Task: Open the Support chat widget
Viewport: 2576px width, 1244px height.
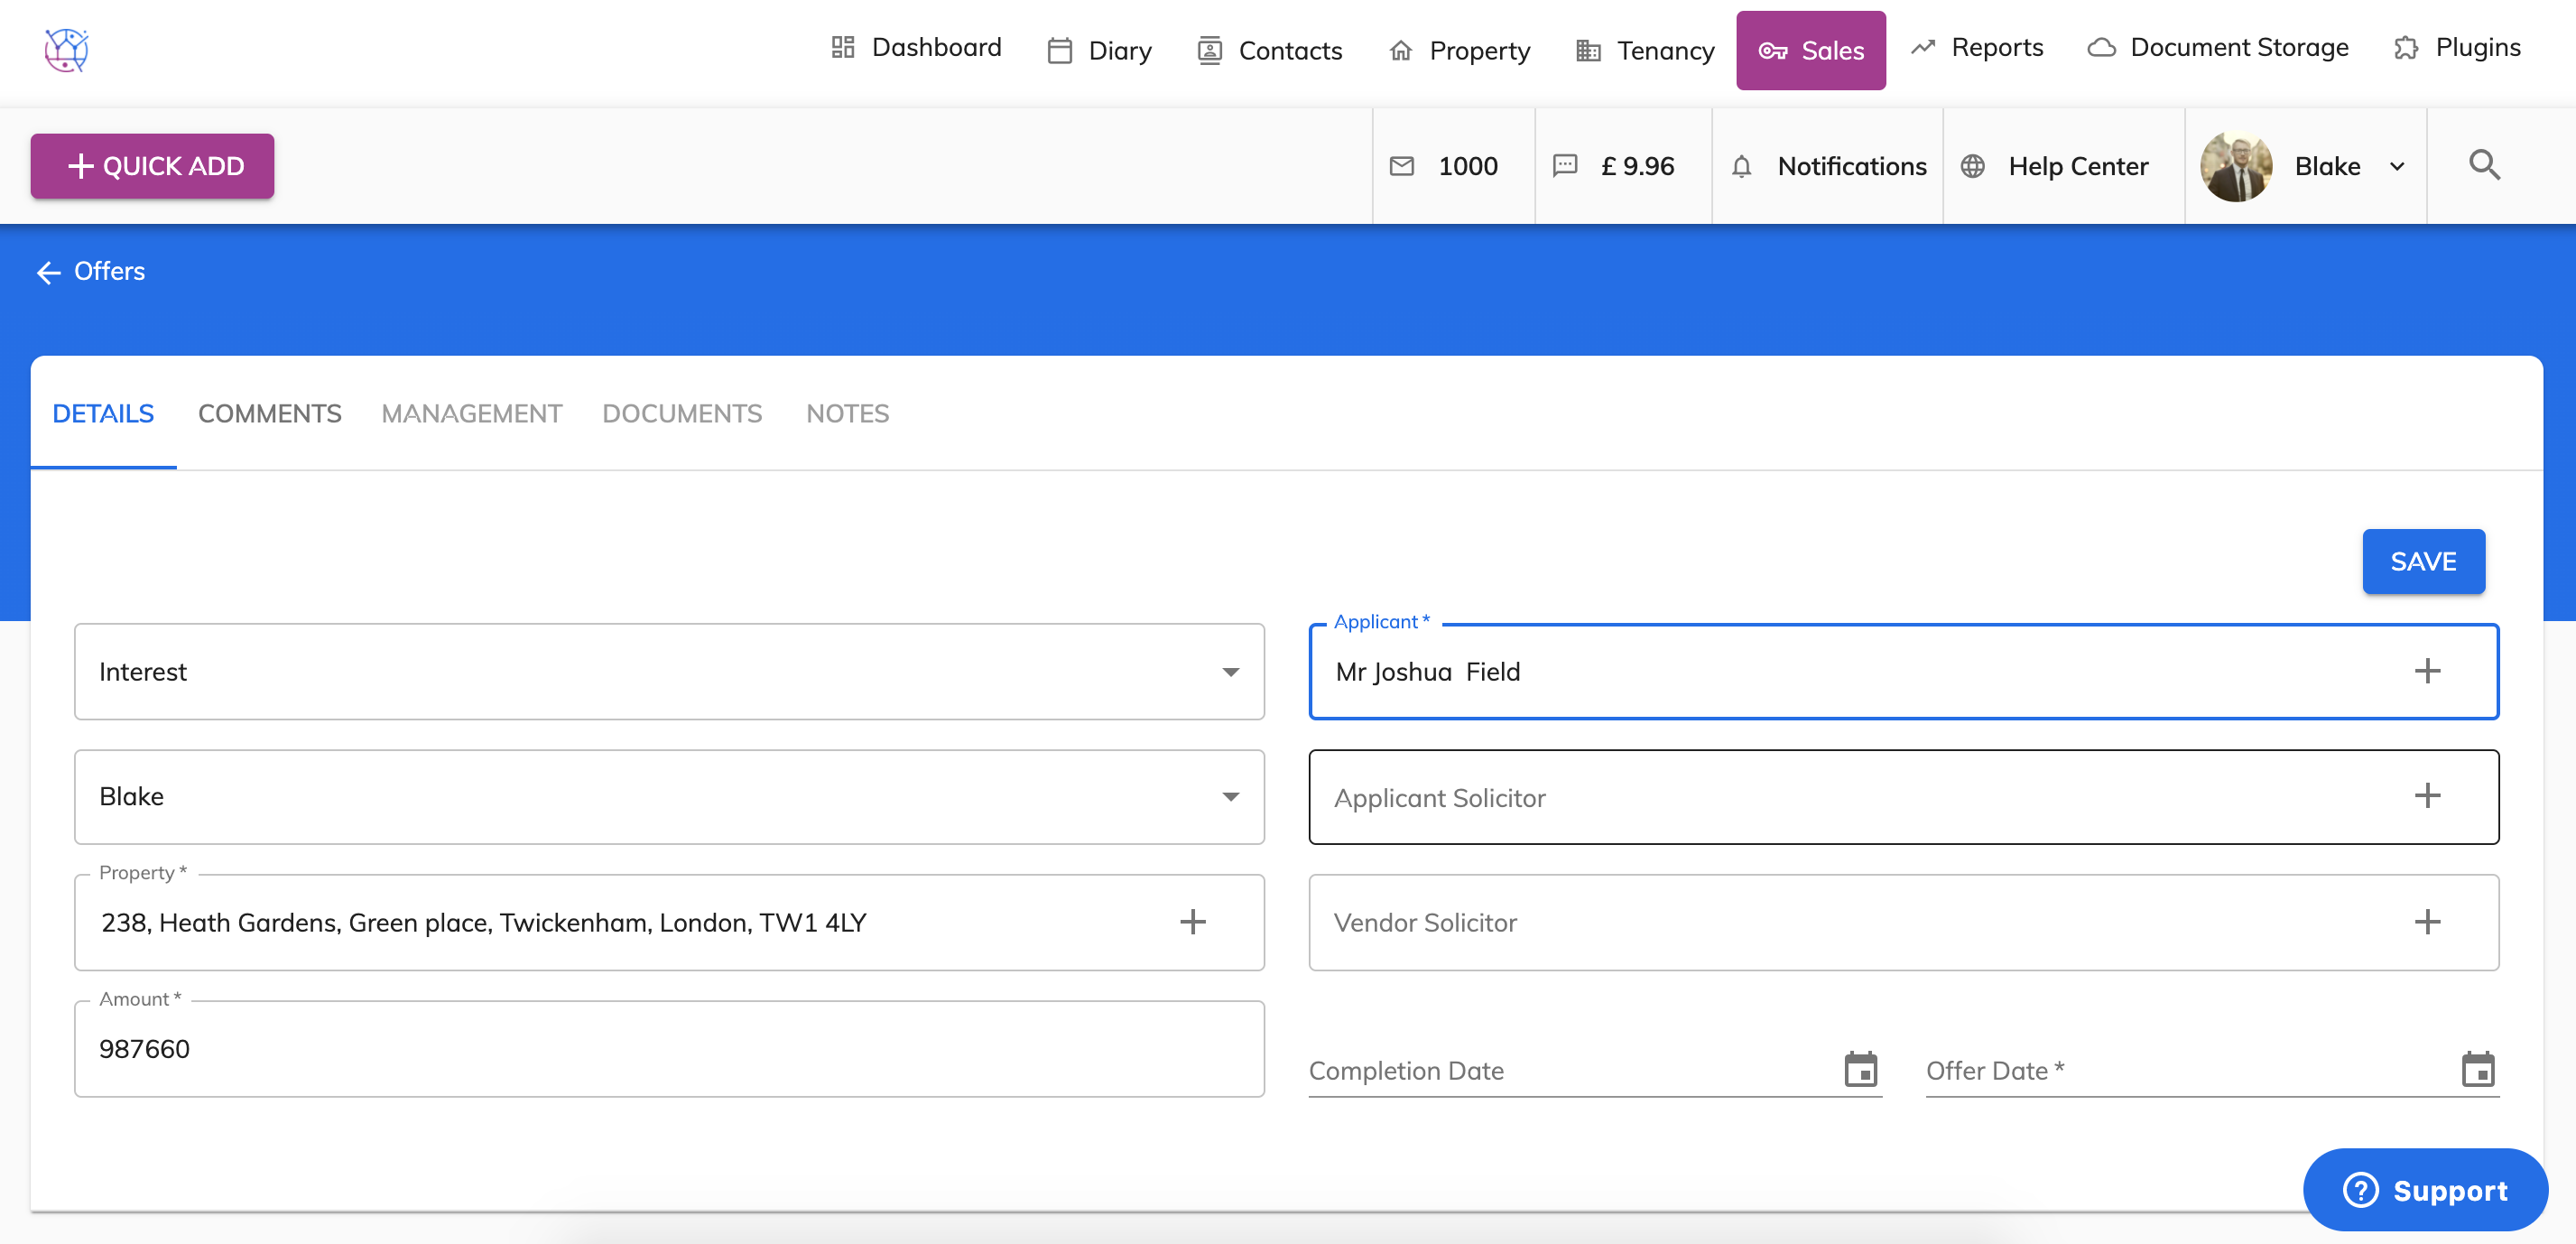Action: [2424, 1190]
